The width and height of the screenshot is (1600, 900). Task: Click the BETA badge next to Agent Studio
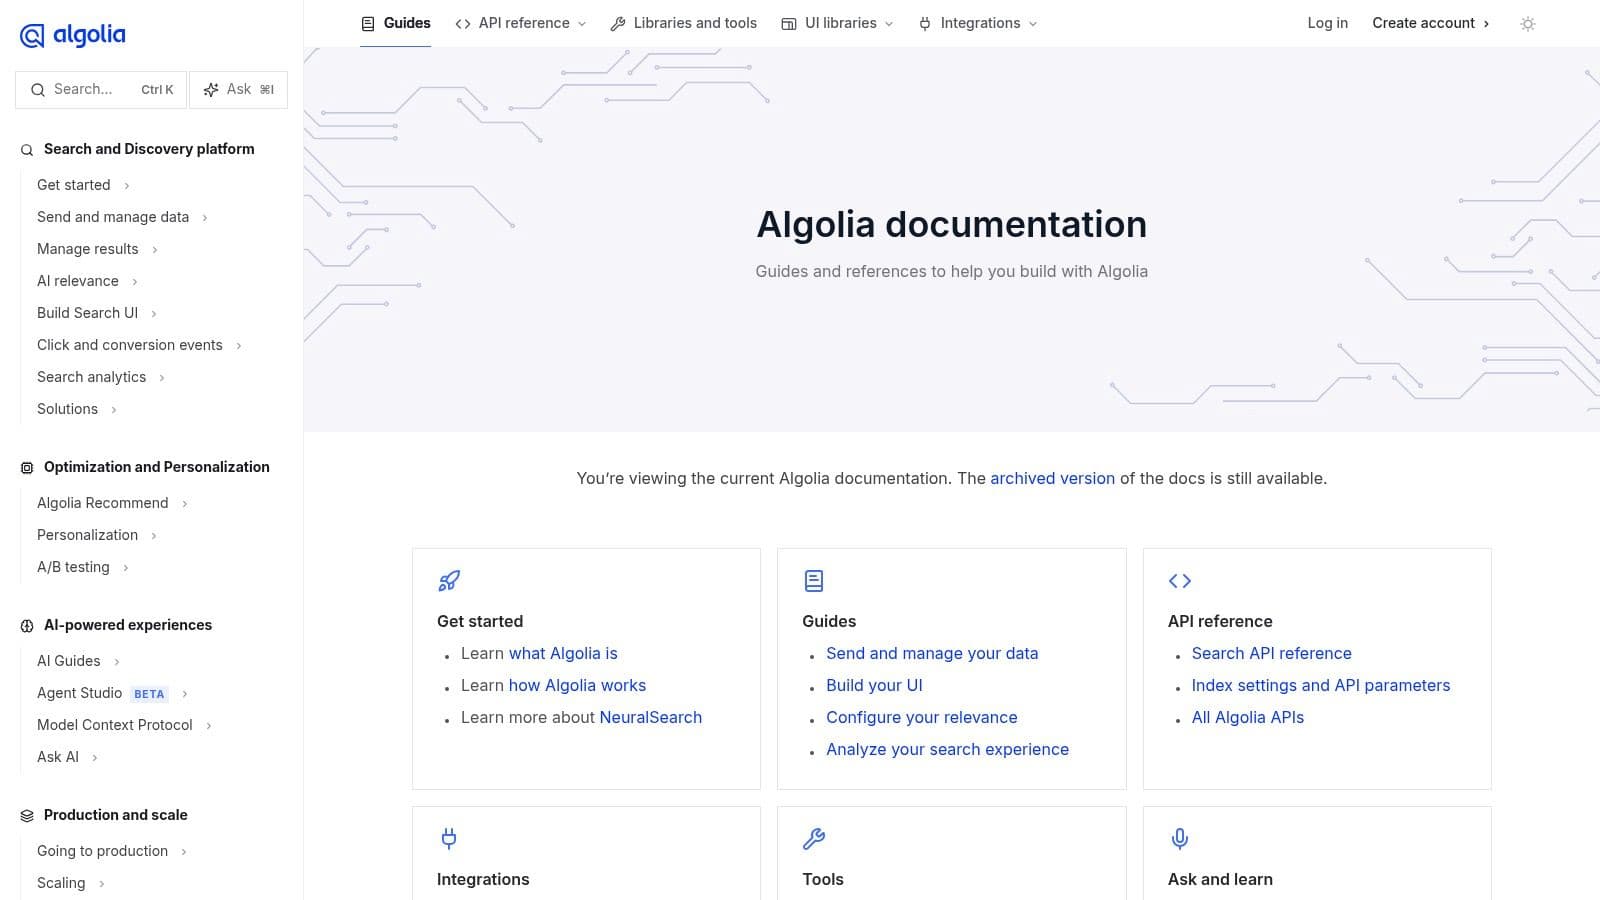[x=149, y=693]
